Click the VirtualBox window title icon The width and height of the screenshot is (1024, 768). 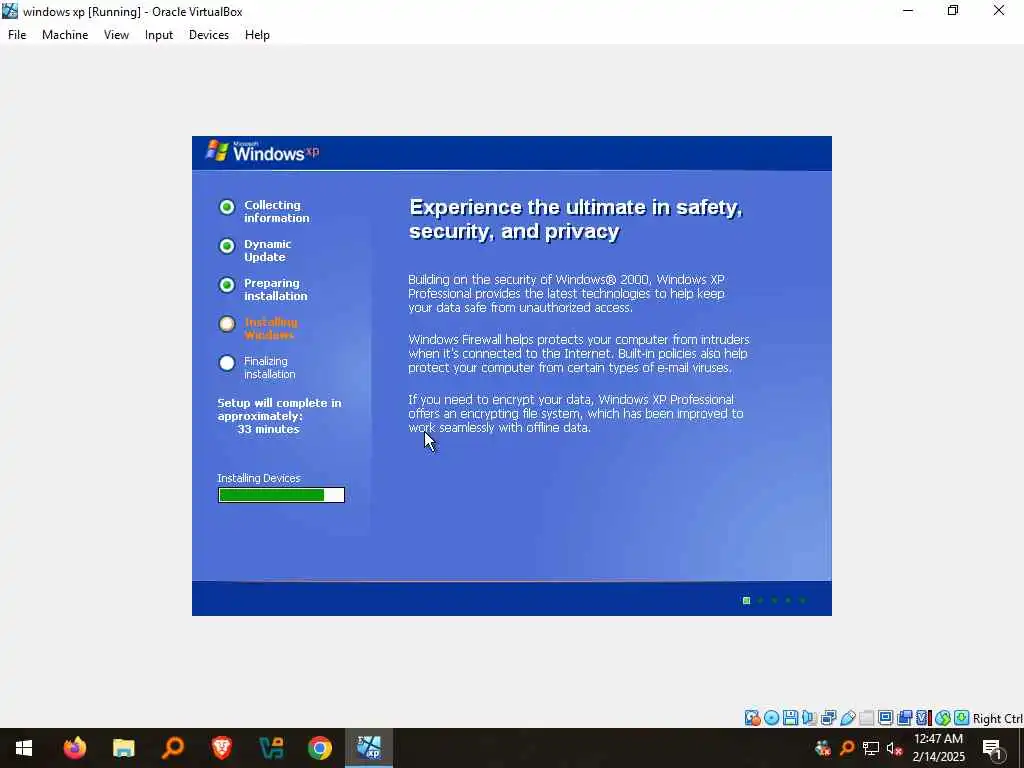pyautogui.click(x=10, y=11)
